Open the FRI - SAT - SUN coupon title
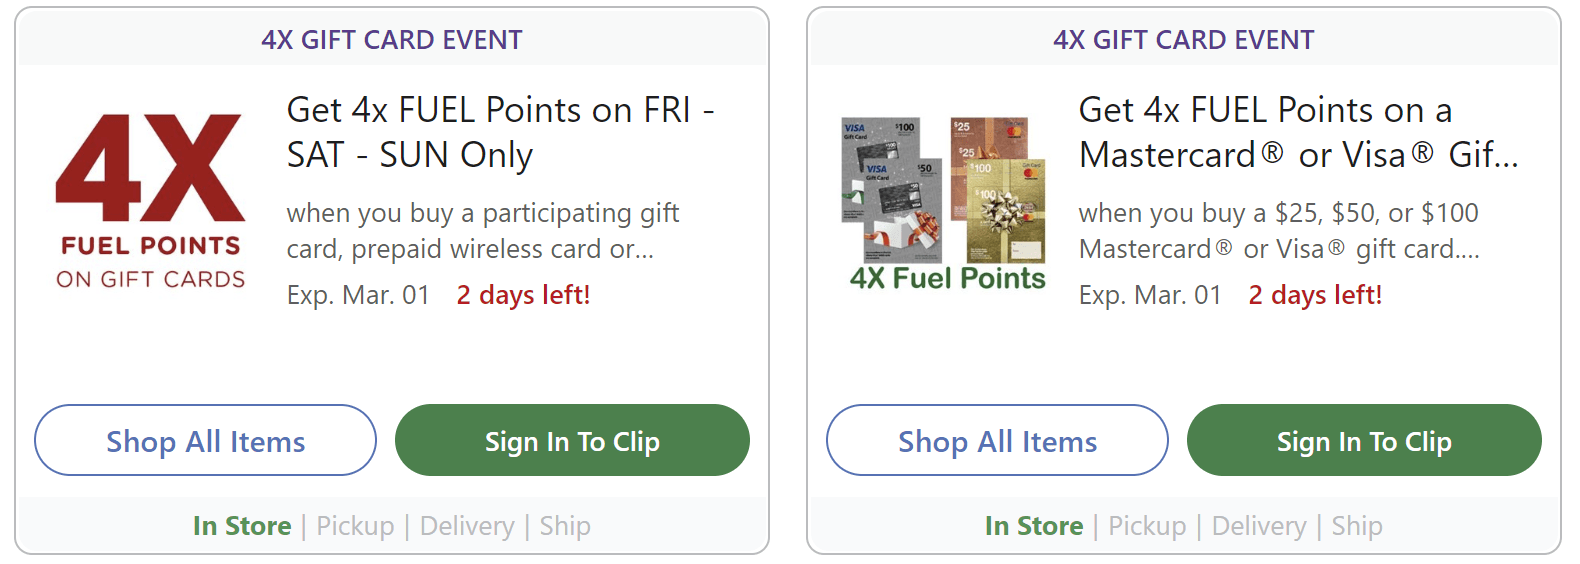Screen dimensions: 1580x564 [500, 132]
